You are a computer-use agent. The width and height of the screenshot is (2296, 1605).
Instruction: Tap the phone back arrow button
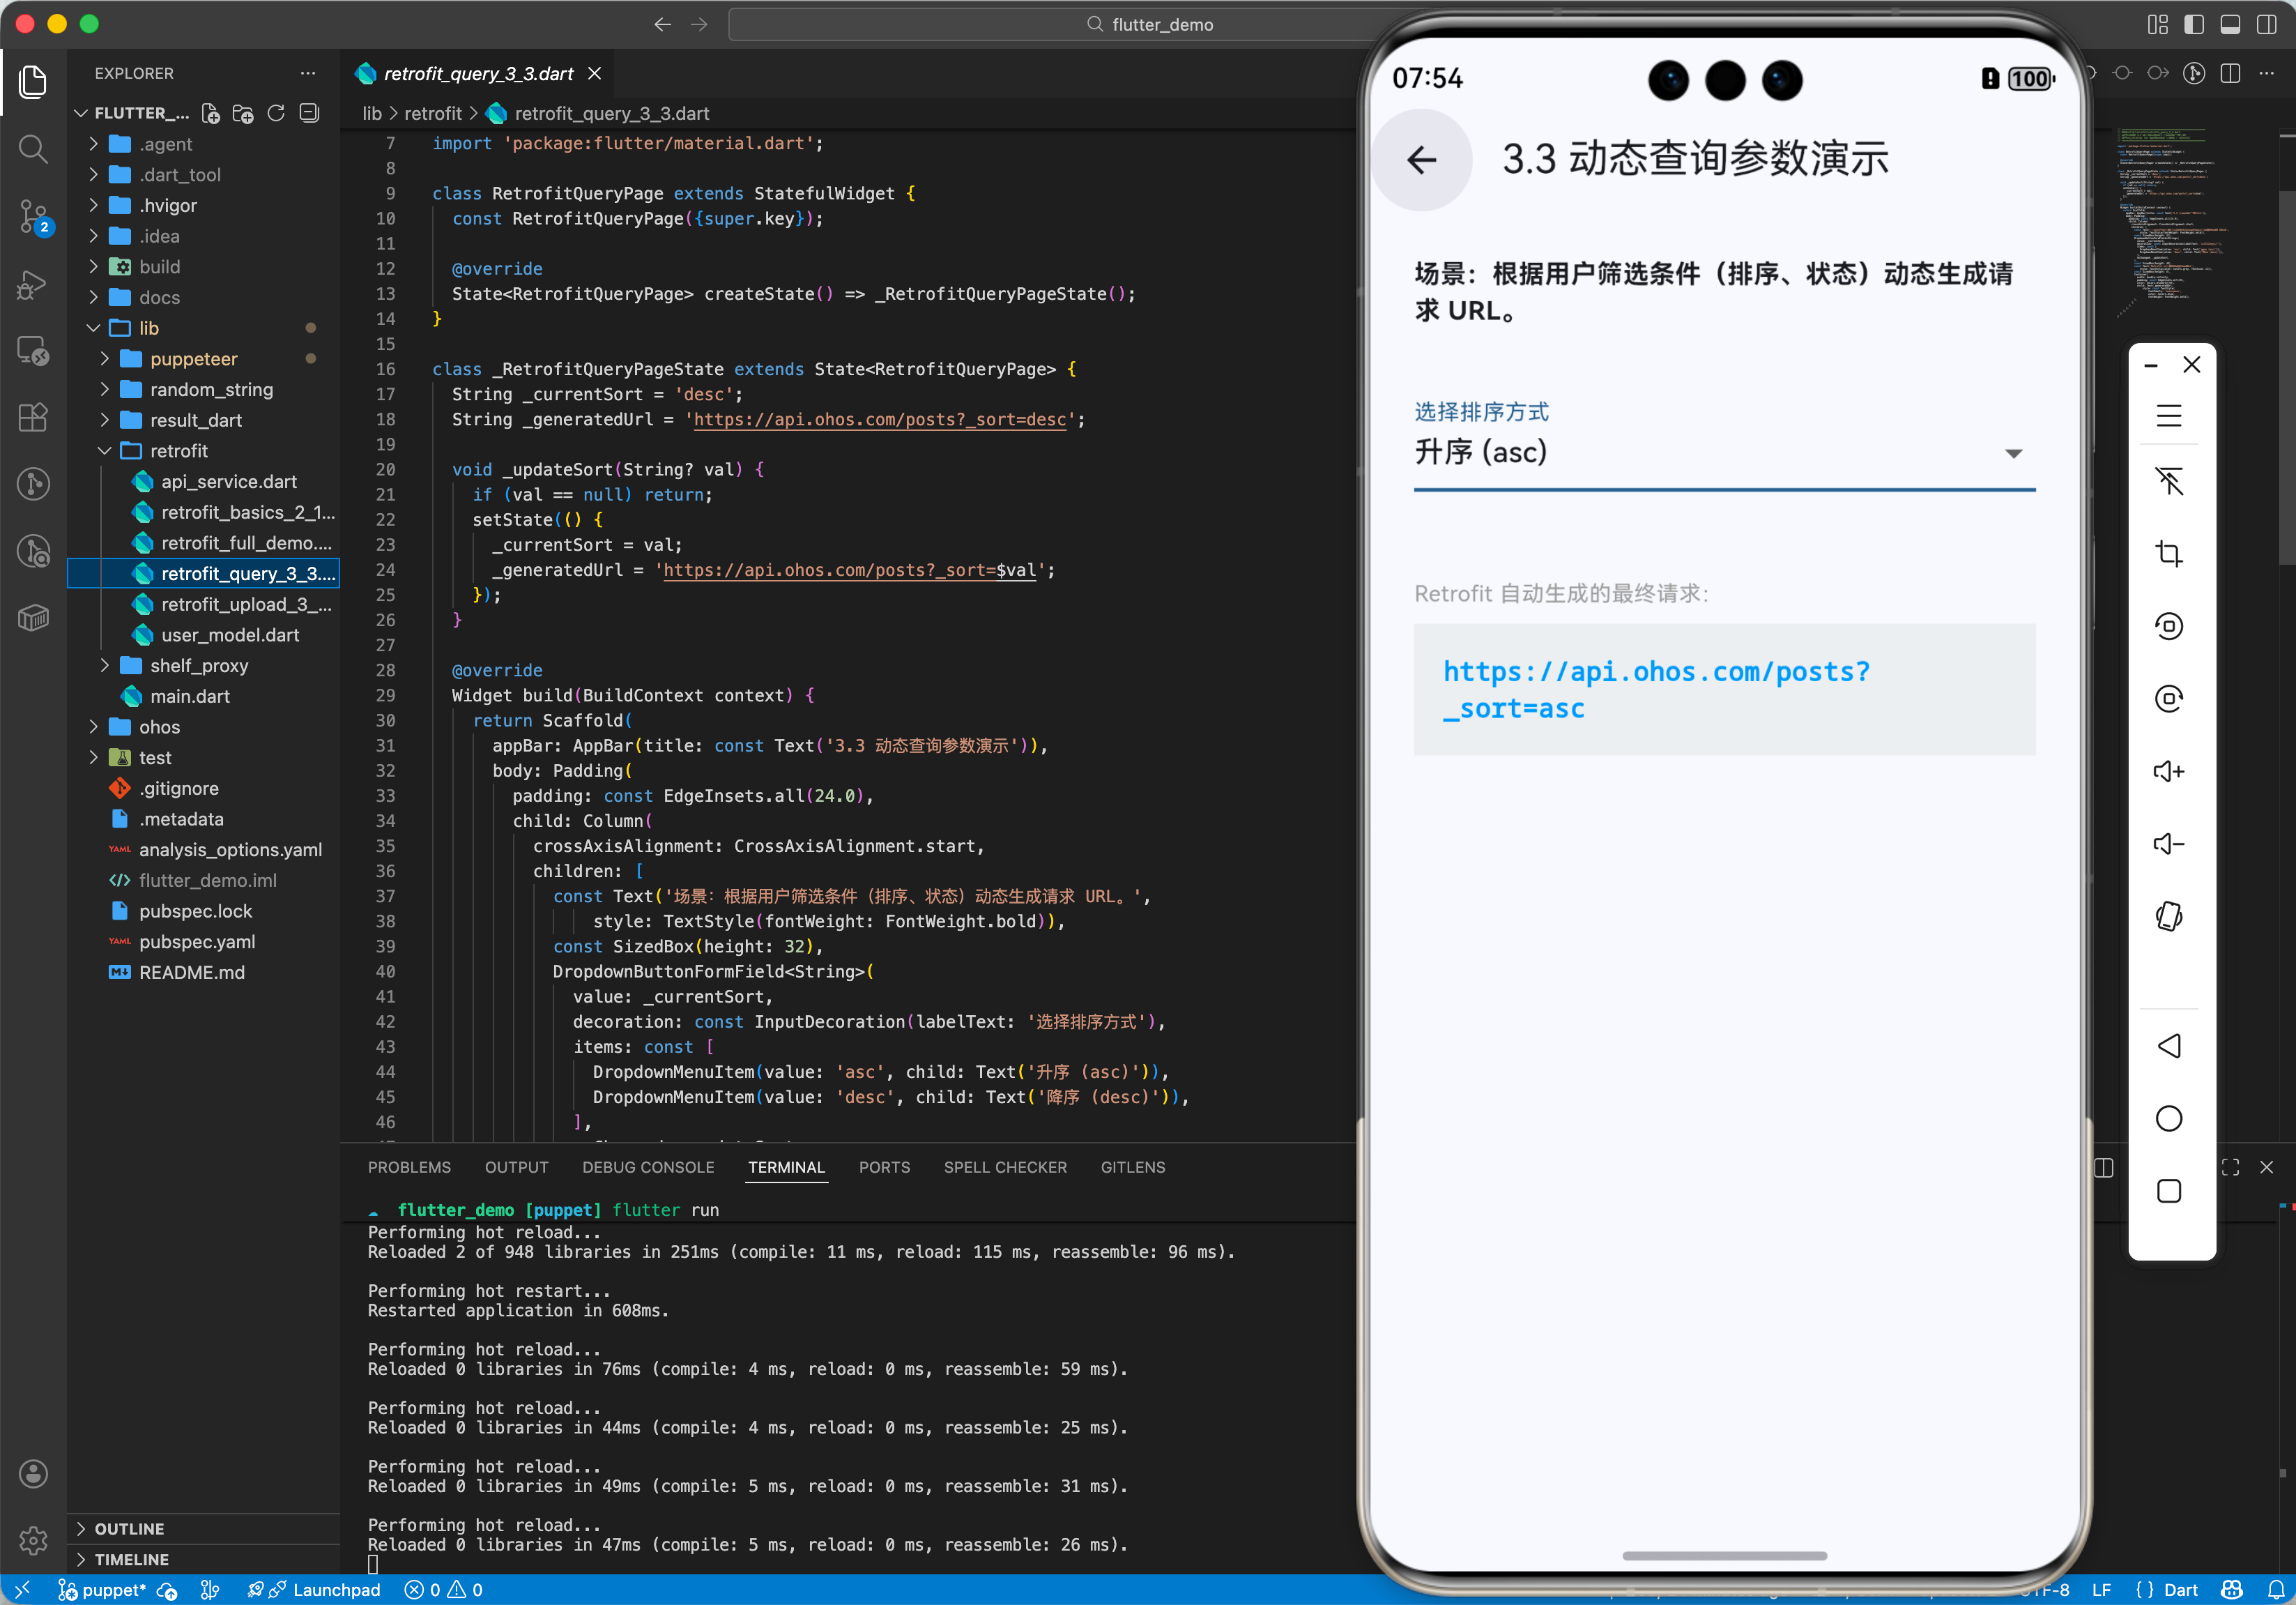[x=1421, y=160]
